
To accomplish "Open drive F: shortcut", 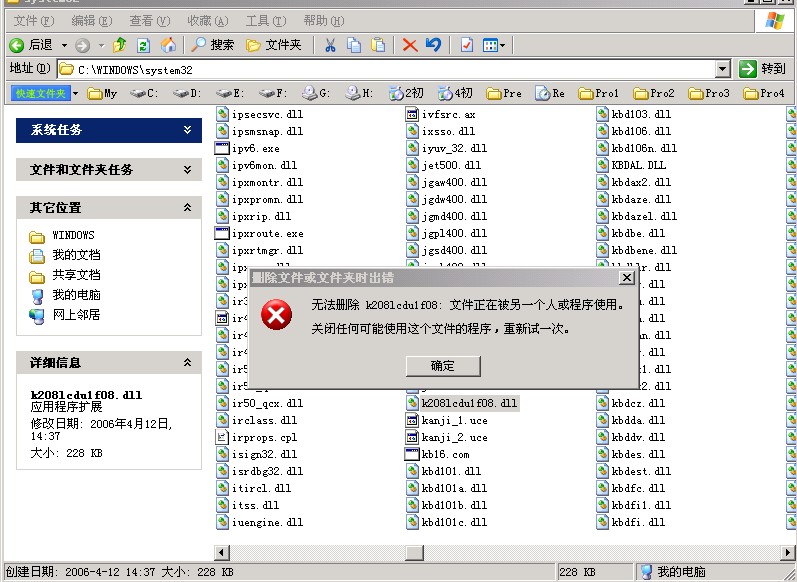I will [x=273, y=94].
